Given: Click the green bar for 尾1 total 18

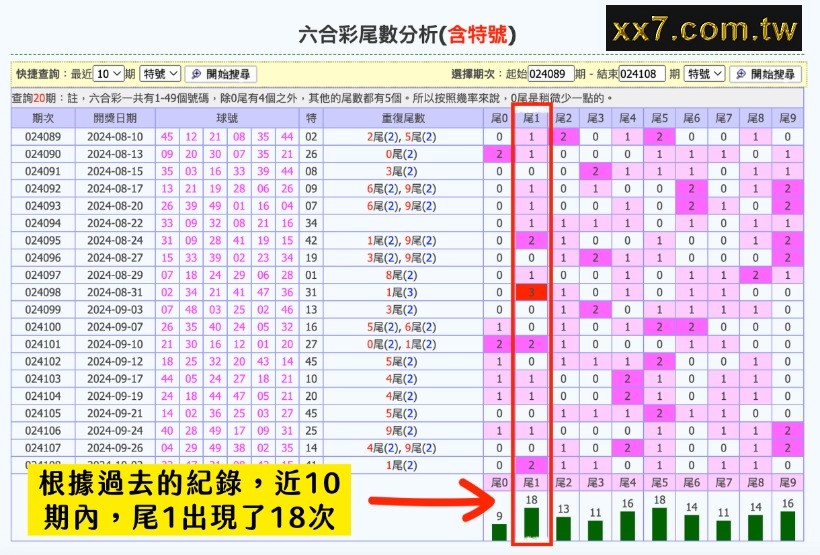Looking at the screenshot, I should click(531, 523).
